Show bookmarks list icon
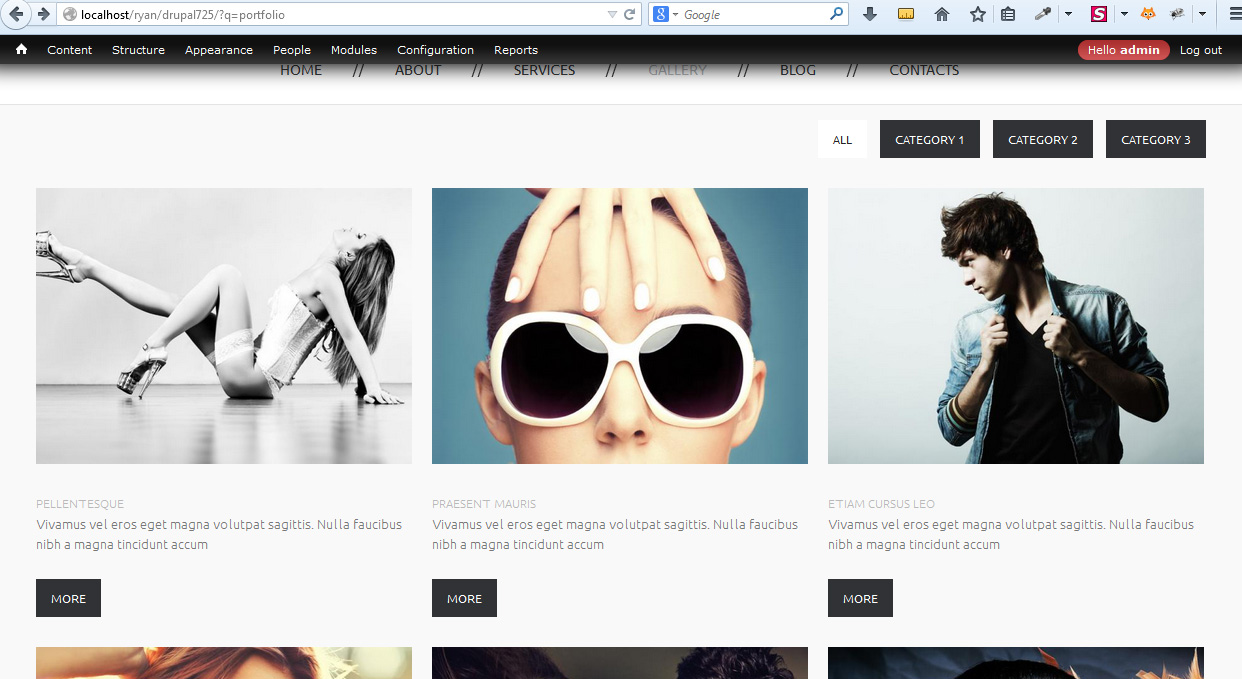Viewport: 1242px width, 679px height. (x=1008, y=14)
